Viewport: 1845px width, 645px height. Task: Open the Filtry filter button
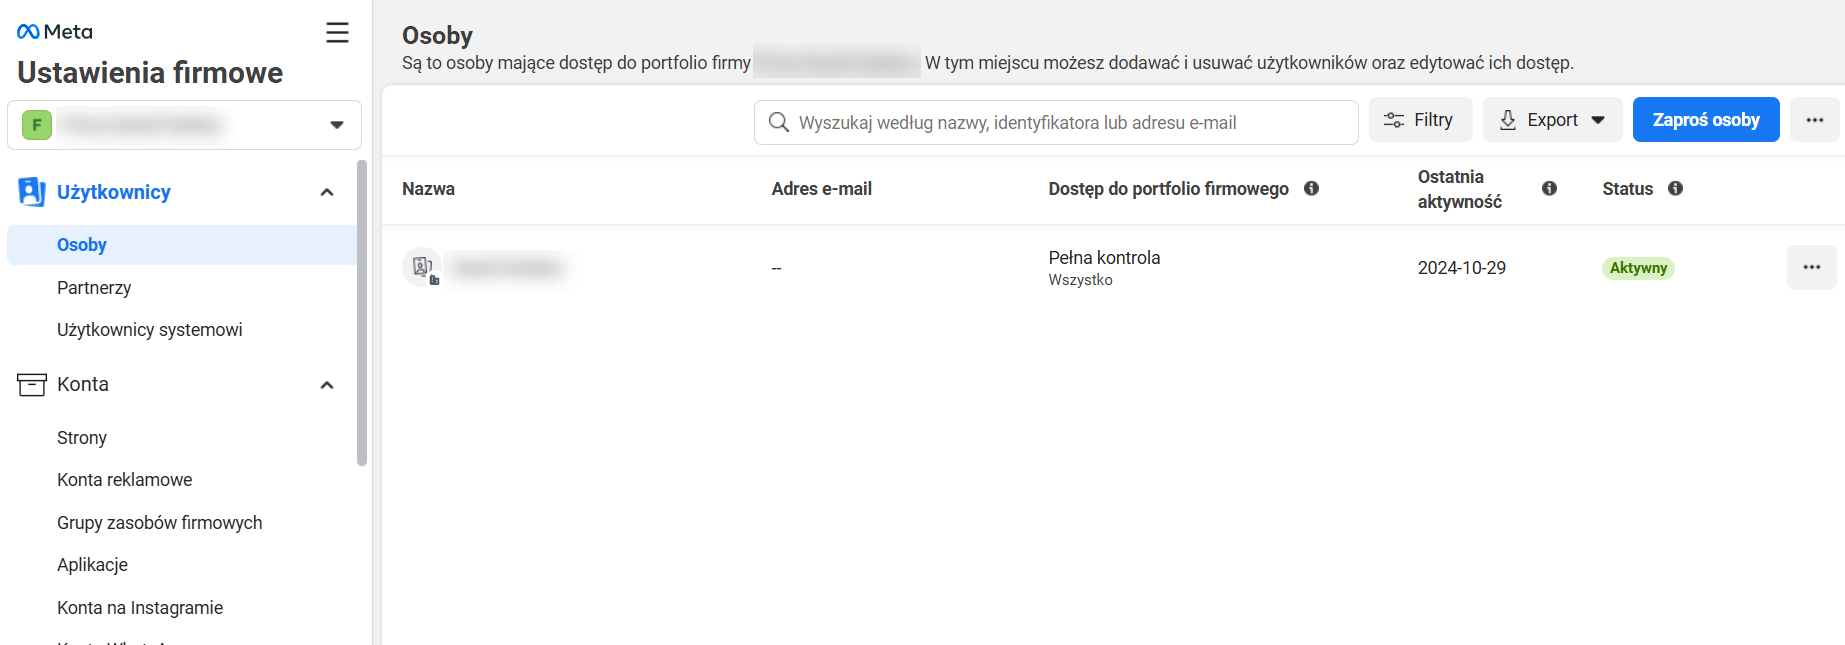[1420, 120]
